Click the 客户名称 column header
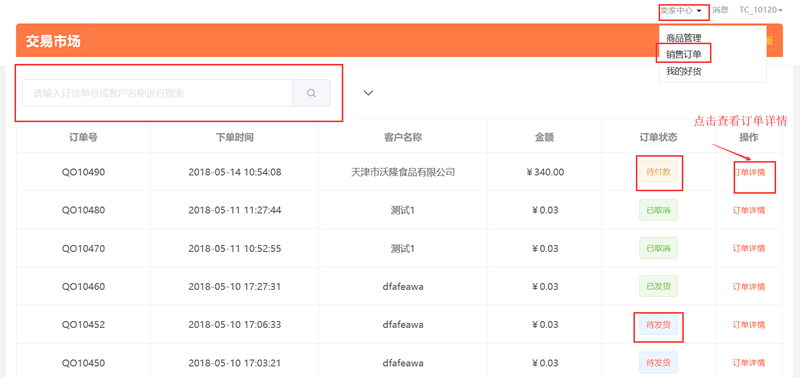The height and width of the screenshot is (378, 800). pyautogui.click(x=403, y=137)
